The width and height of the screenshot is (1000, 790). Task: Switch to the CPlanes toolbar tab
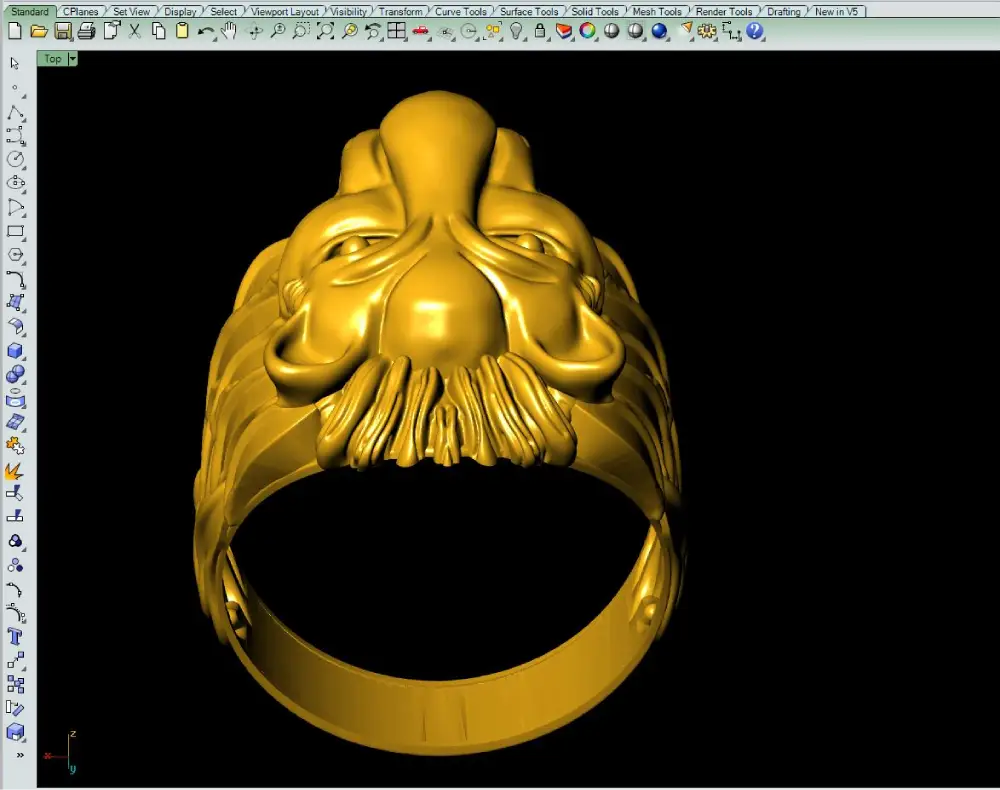click(80, 11)
